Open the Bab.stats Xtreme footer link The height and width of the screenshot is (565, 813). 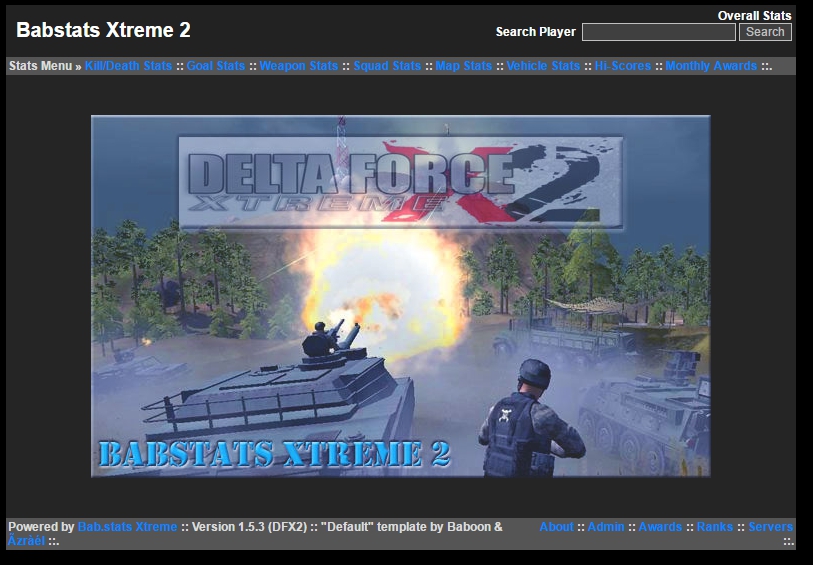click(127, 527)
